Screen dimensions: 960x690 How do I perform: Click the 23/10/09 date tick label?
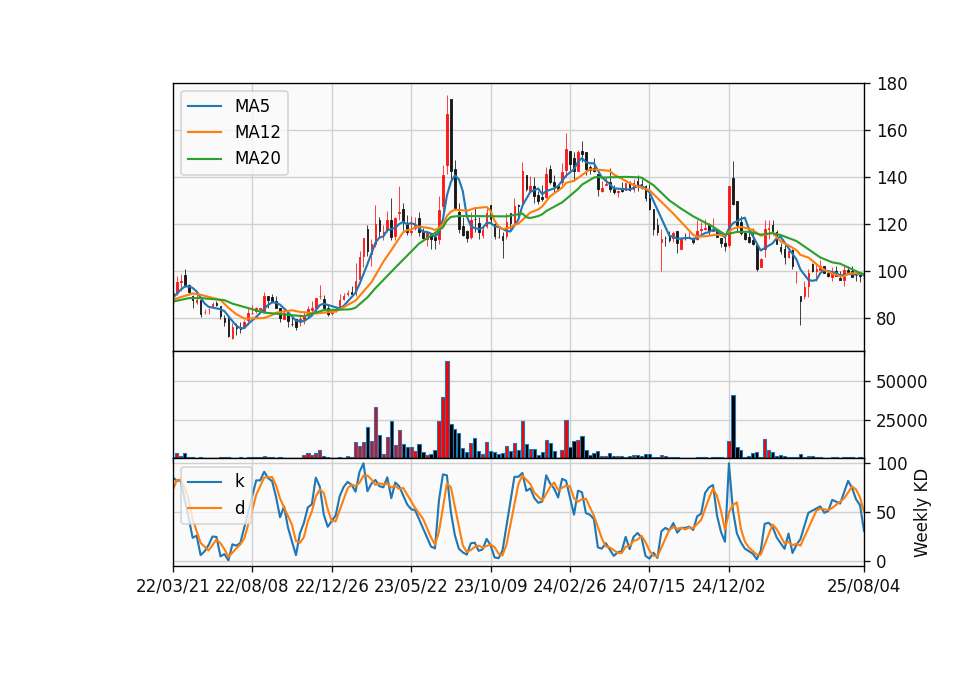490,586
